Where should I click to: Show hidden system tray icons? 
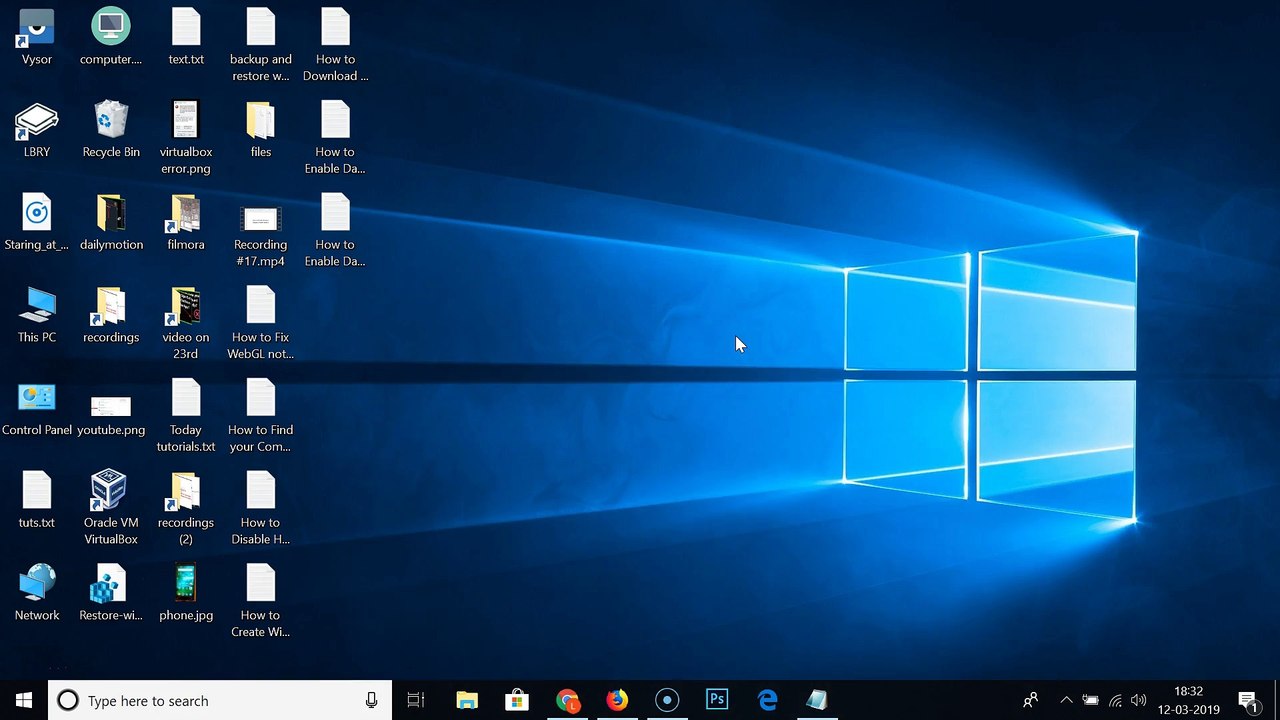(1066, 700)
